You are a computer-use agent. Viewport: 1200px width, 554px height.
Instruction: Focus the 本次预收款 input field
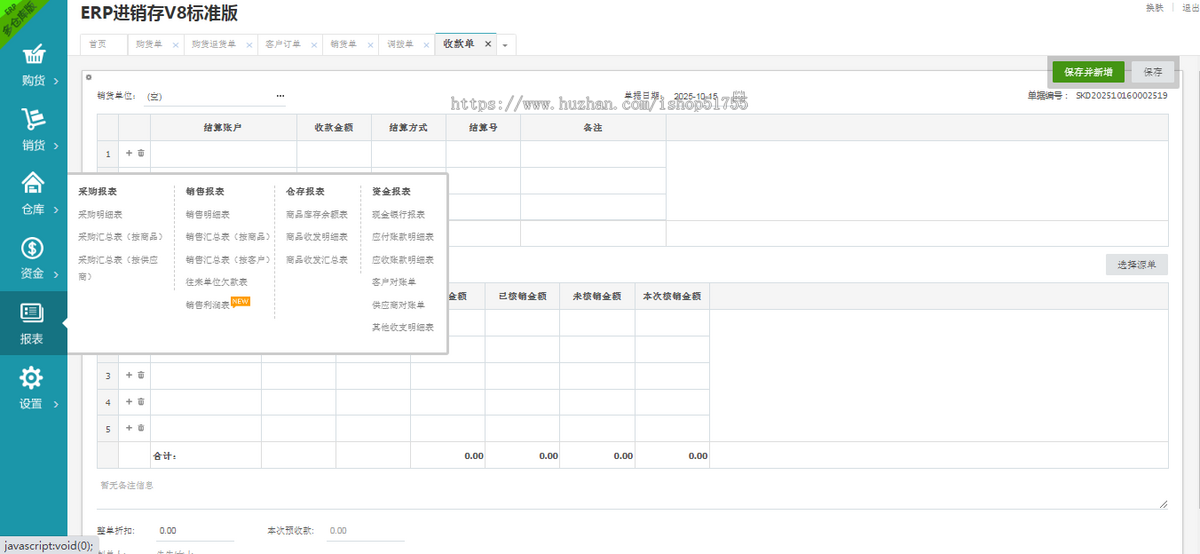point(366,531)
